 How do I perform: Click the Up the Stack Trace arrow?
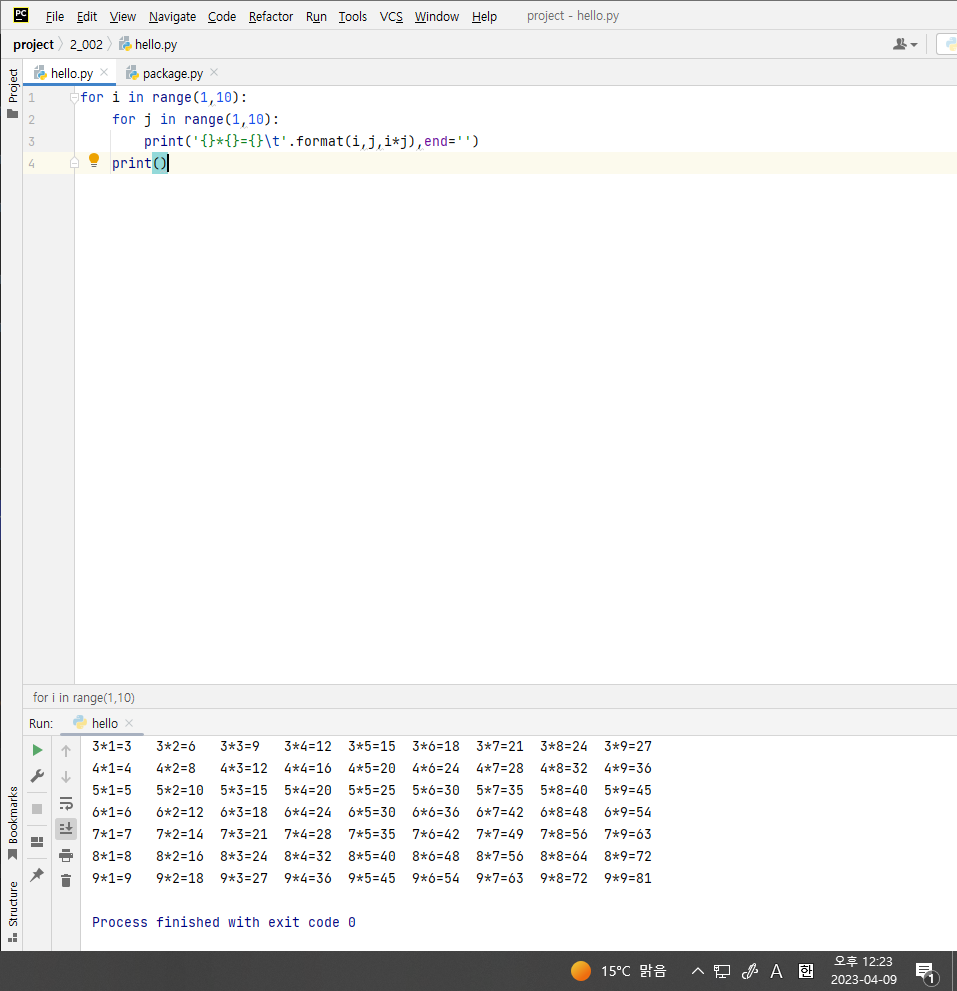(66, 751)
